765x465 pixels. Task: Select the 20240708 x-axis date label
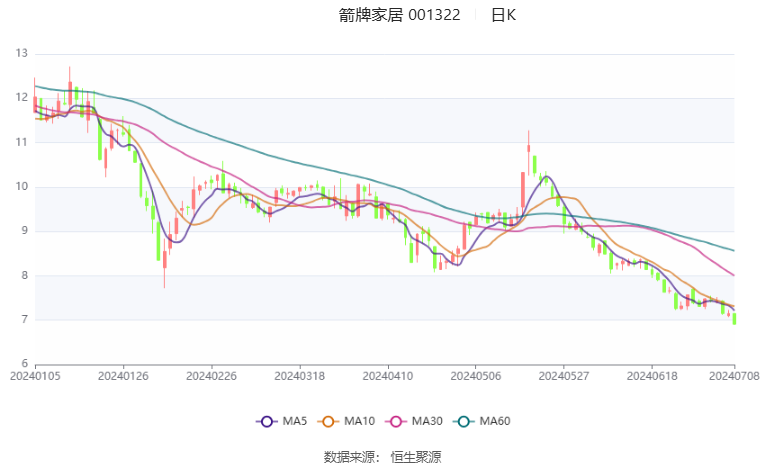(x=734, y=376)
